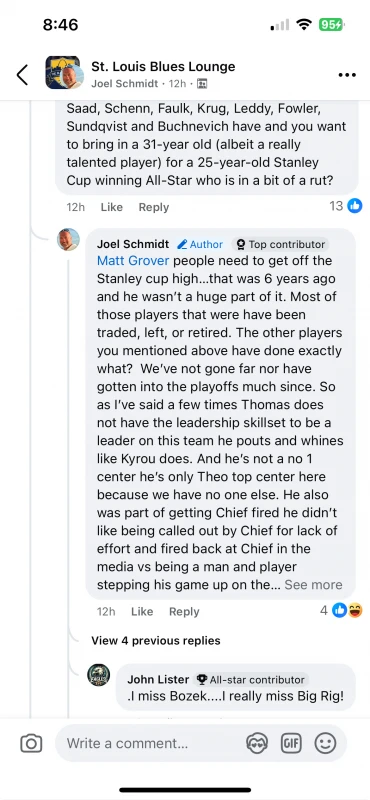The height and width of the screenshot is (800, 370).
Task: Like the top comment about Stanley Cup
Action: coord(111,207)
